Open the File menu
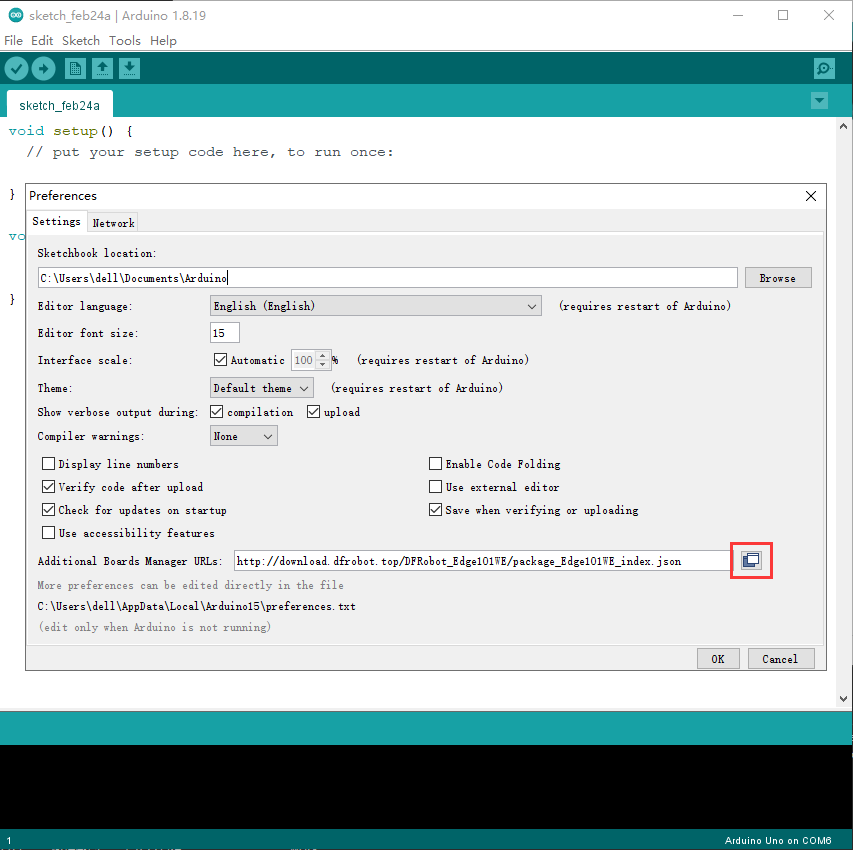 [x=14, y=41]
